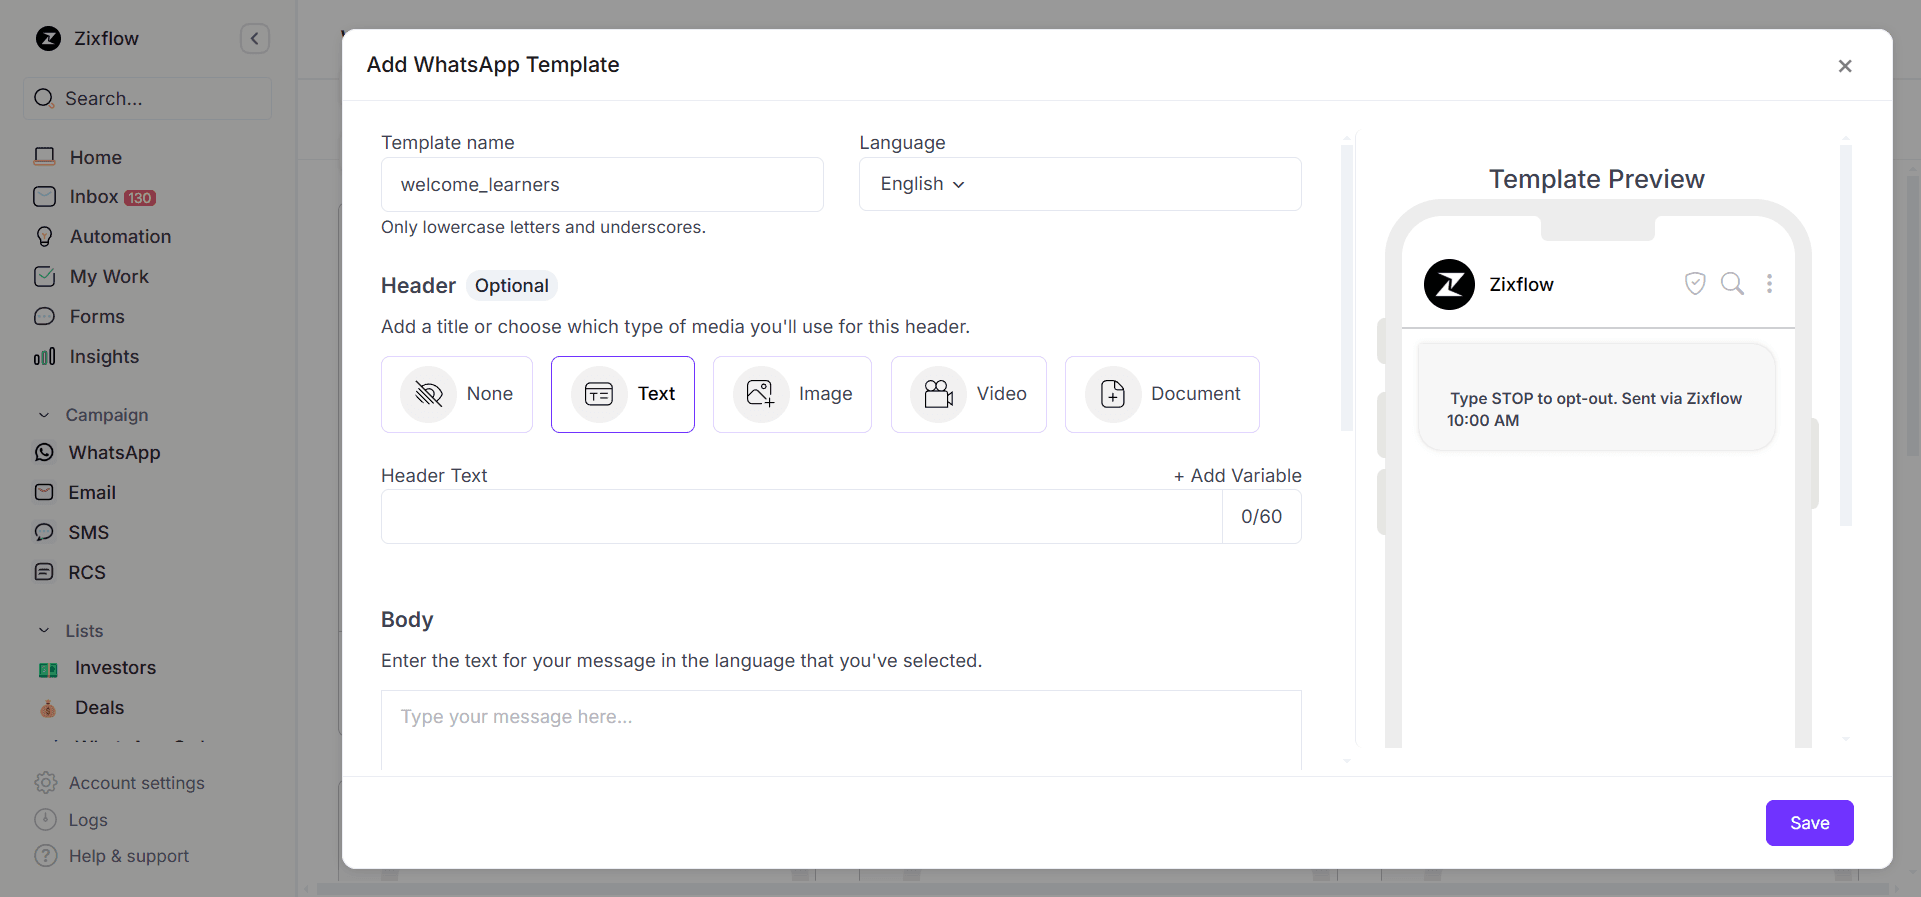Click the Zixflow avatar in template preview
Screen dimensions: 1921x897
point(1449,285)
